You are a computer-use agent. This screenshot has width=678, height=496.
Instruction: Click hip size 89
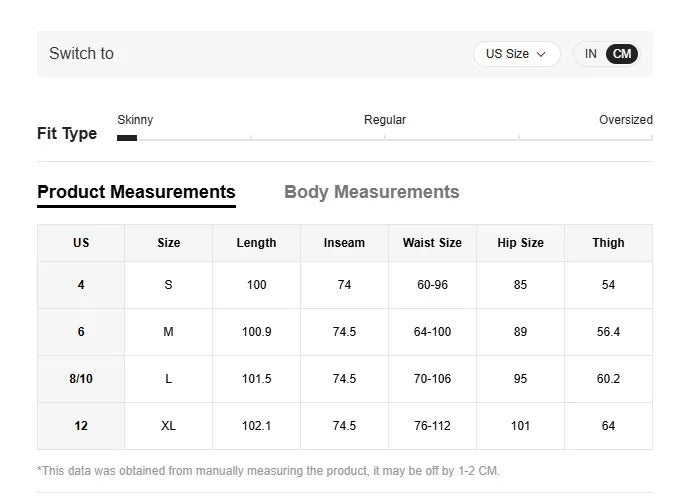click(x=520, y=332)
